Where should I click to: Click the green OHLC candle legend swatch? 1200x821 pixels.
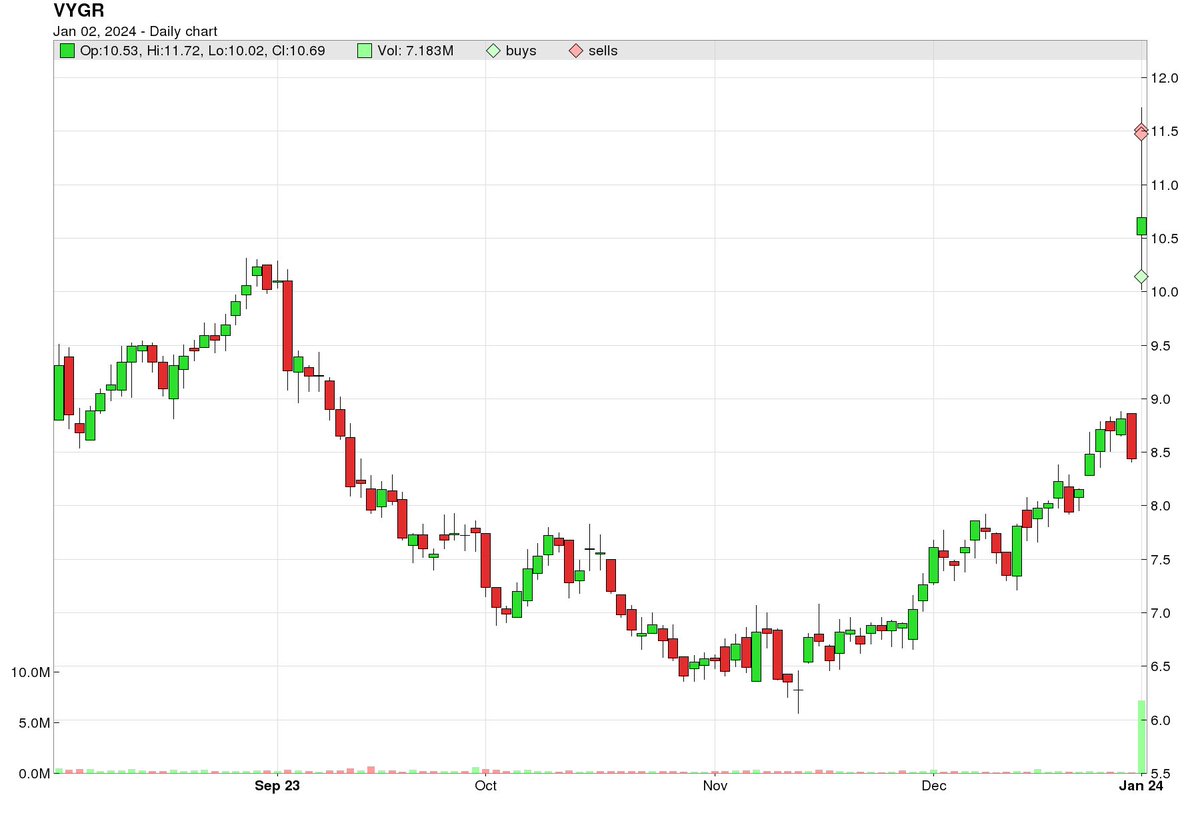pos(67,50)
